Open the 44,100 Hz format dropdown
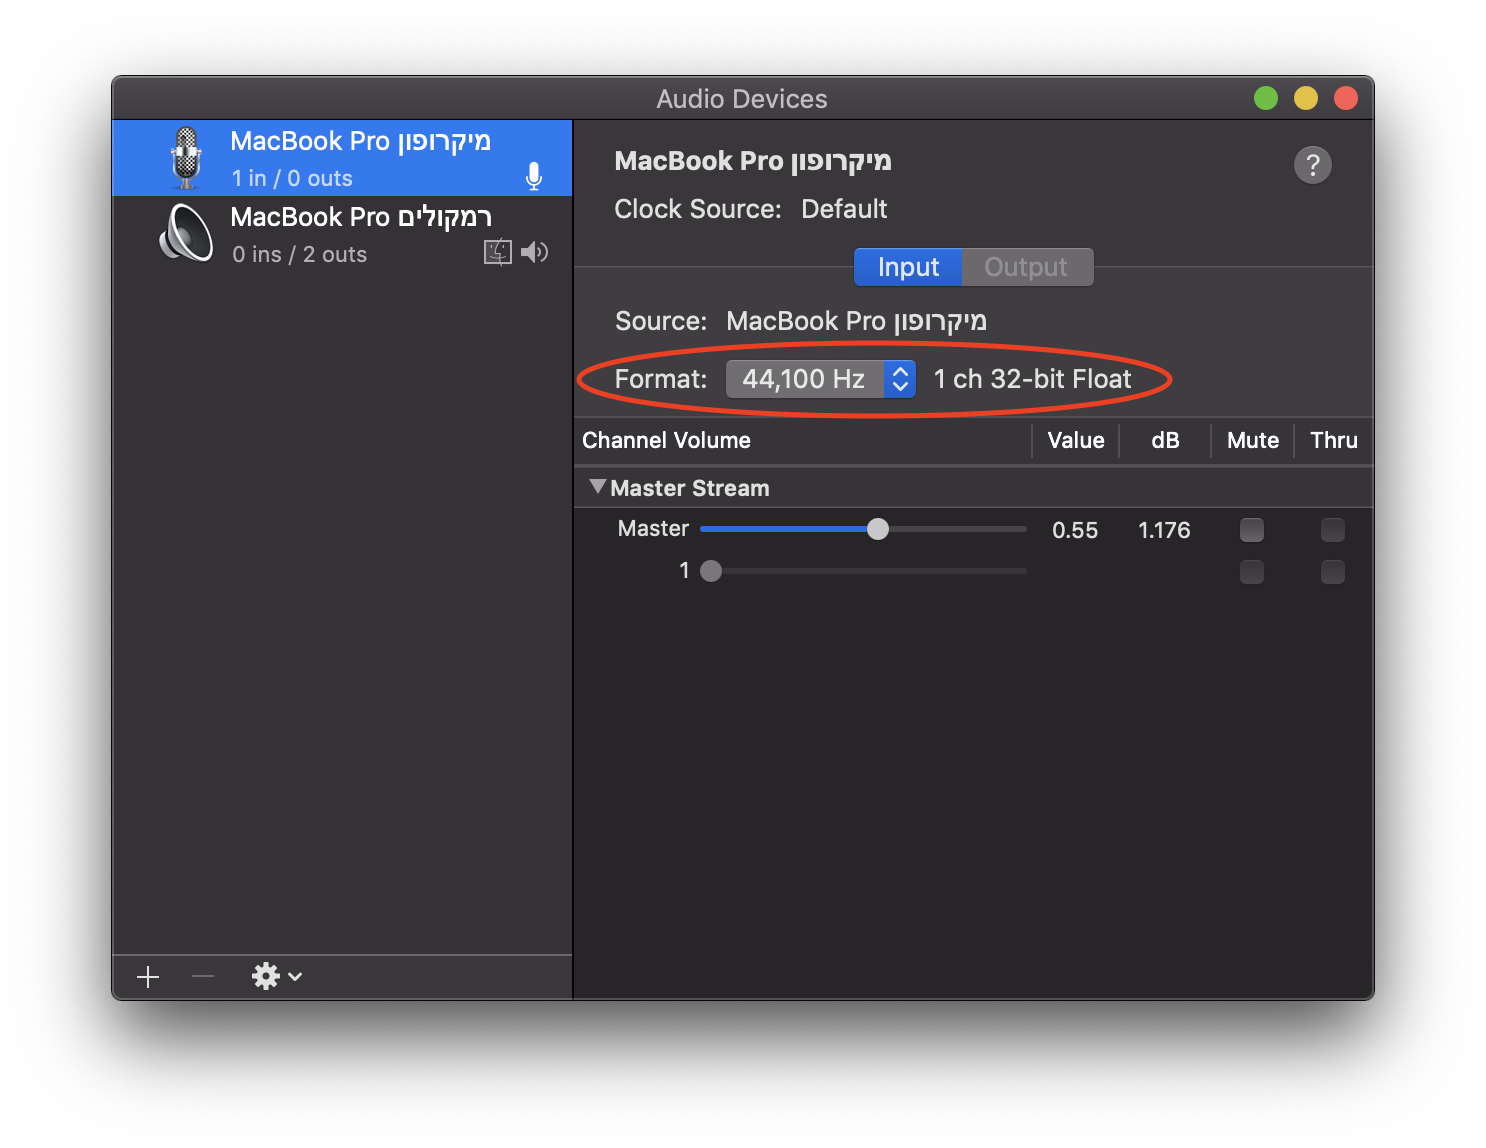The width and height of the screenshot is (1486, 1148). coord(821,379)
